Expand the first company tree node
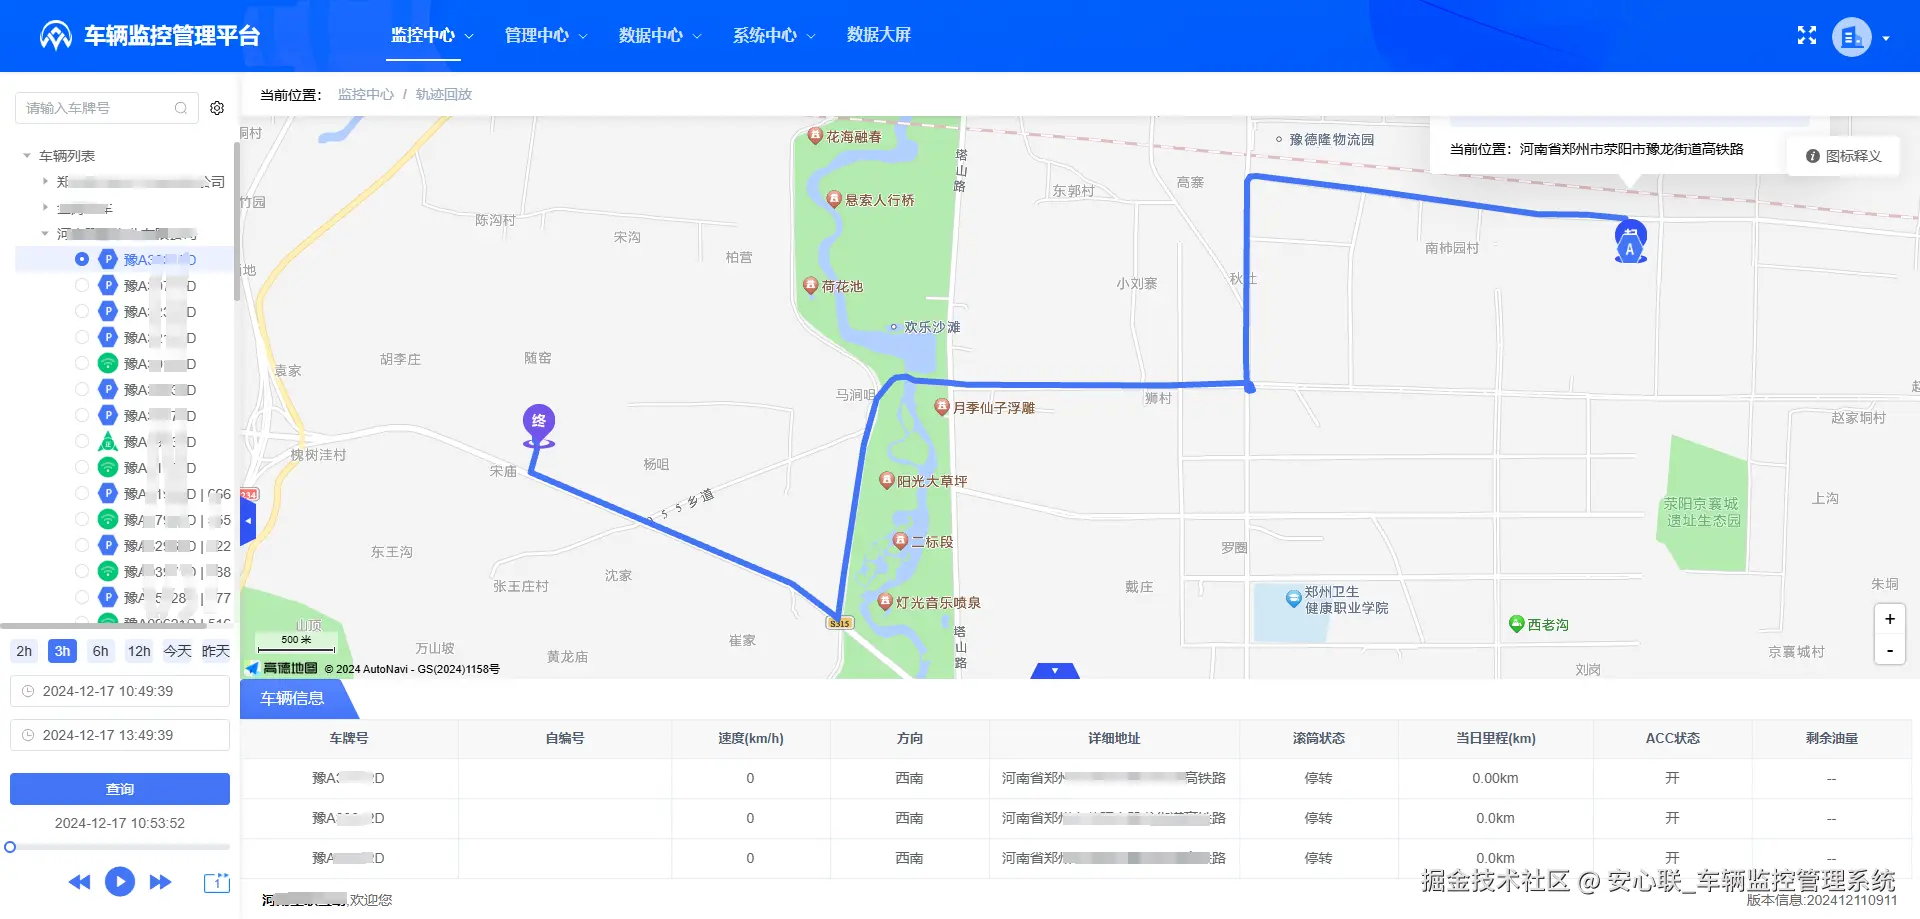 [45, 181]
